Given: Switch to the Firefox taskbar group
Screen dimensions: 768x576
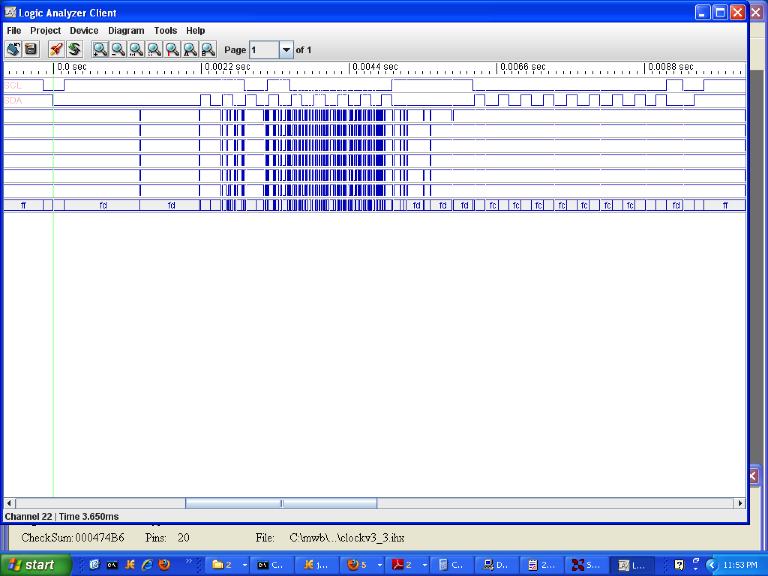Looking at the screenshot, I should (358, 565).
